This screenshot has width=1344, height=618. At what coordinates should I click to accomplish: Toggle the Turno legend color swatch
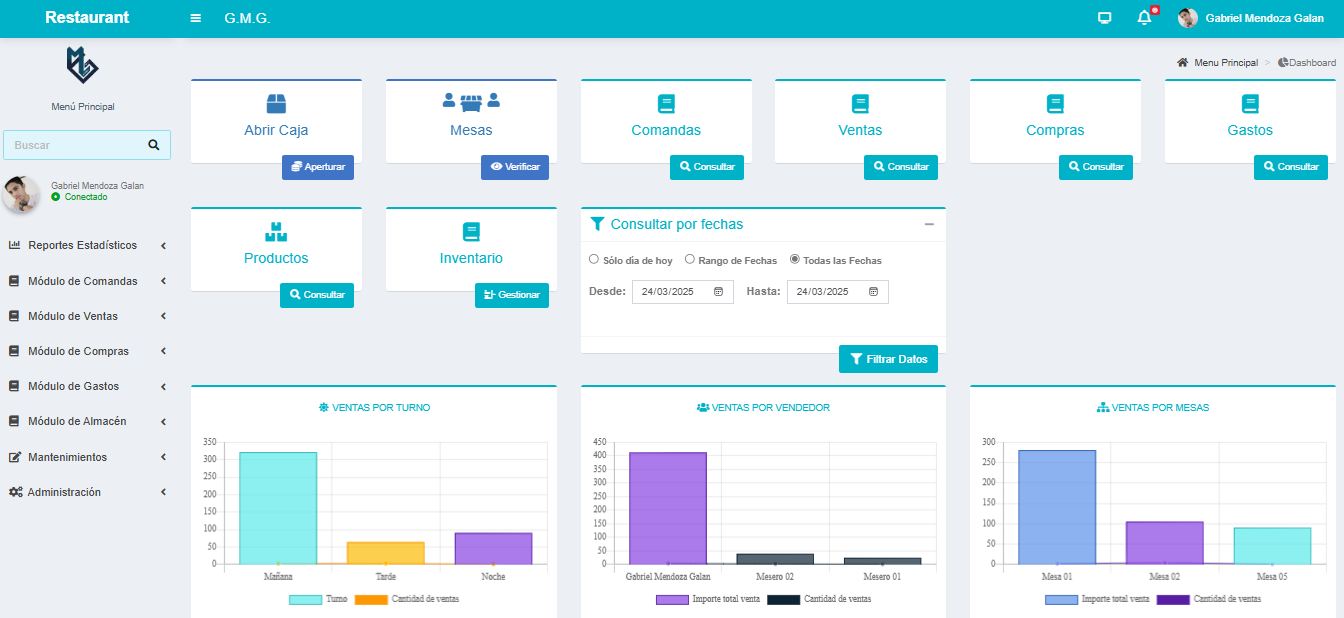tap(305, 599)
